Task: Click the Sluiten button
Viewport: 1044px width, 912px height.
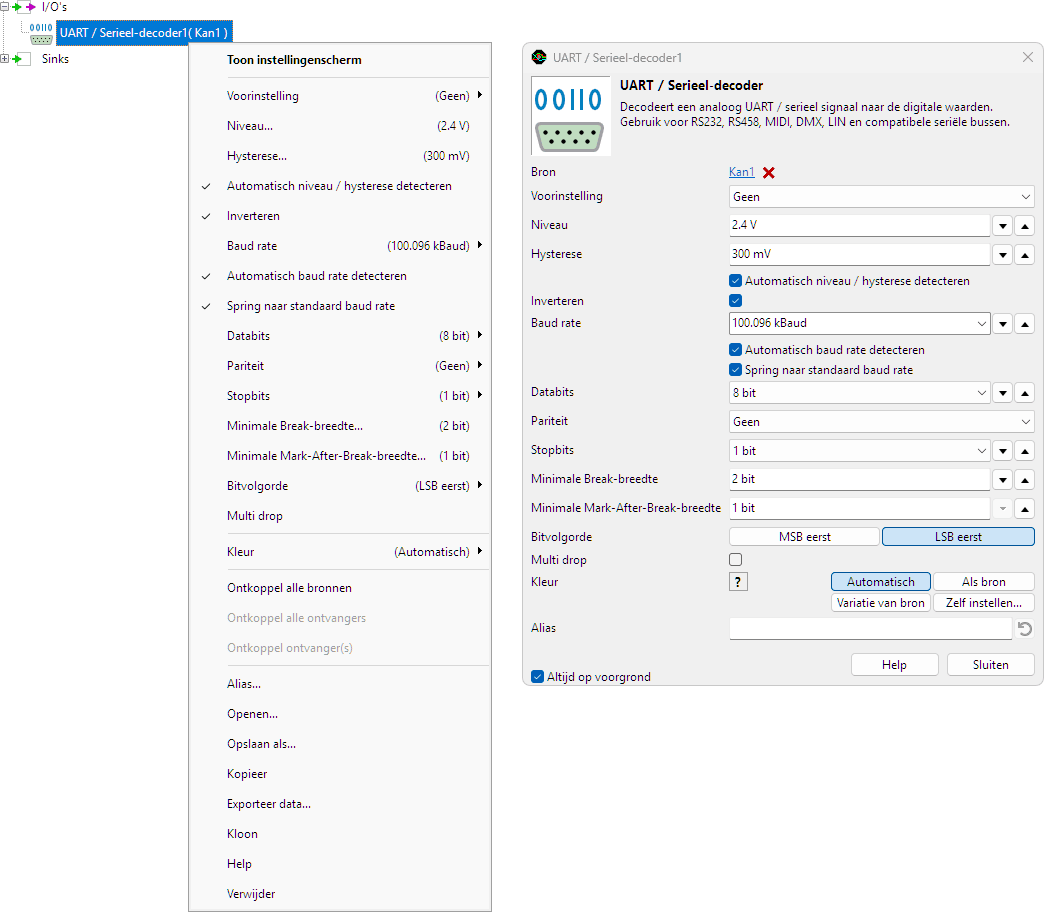Action: [x=991, y=665]
